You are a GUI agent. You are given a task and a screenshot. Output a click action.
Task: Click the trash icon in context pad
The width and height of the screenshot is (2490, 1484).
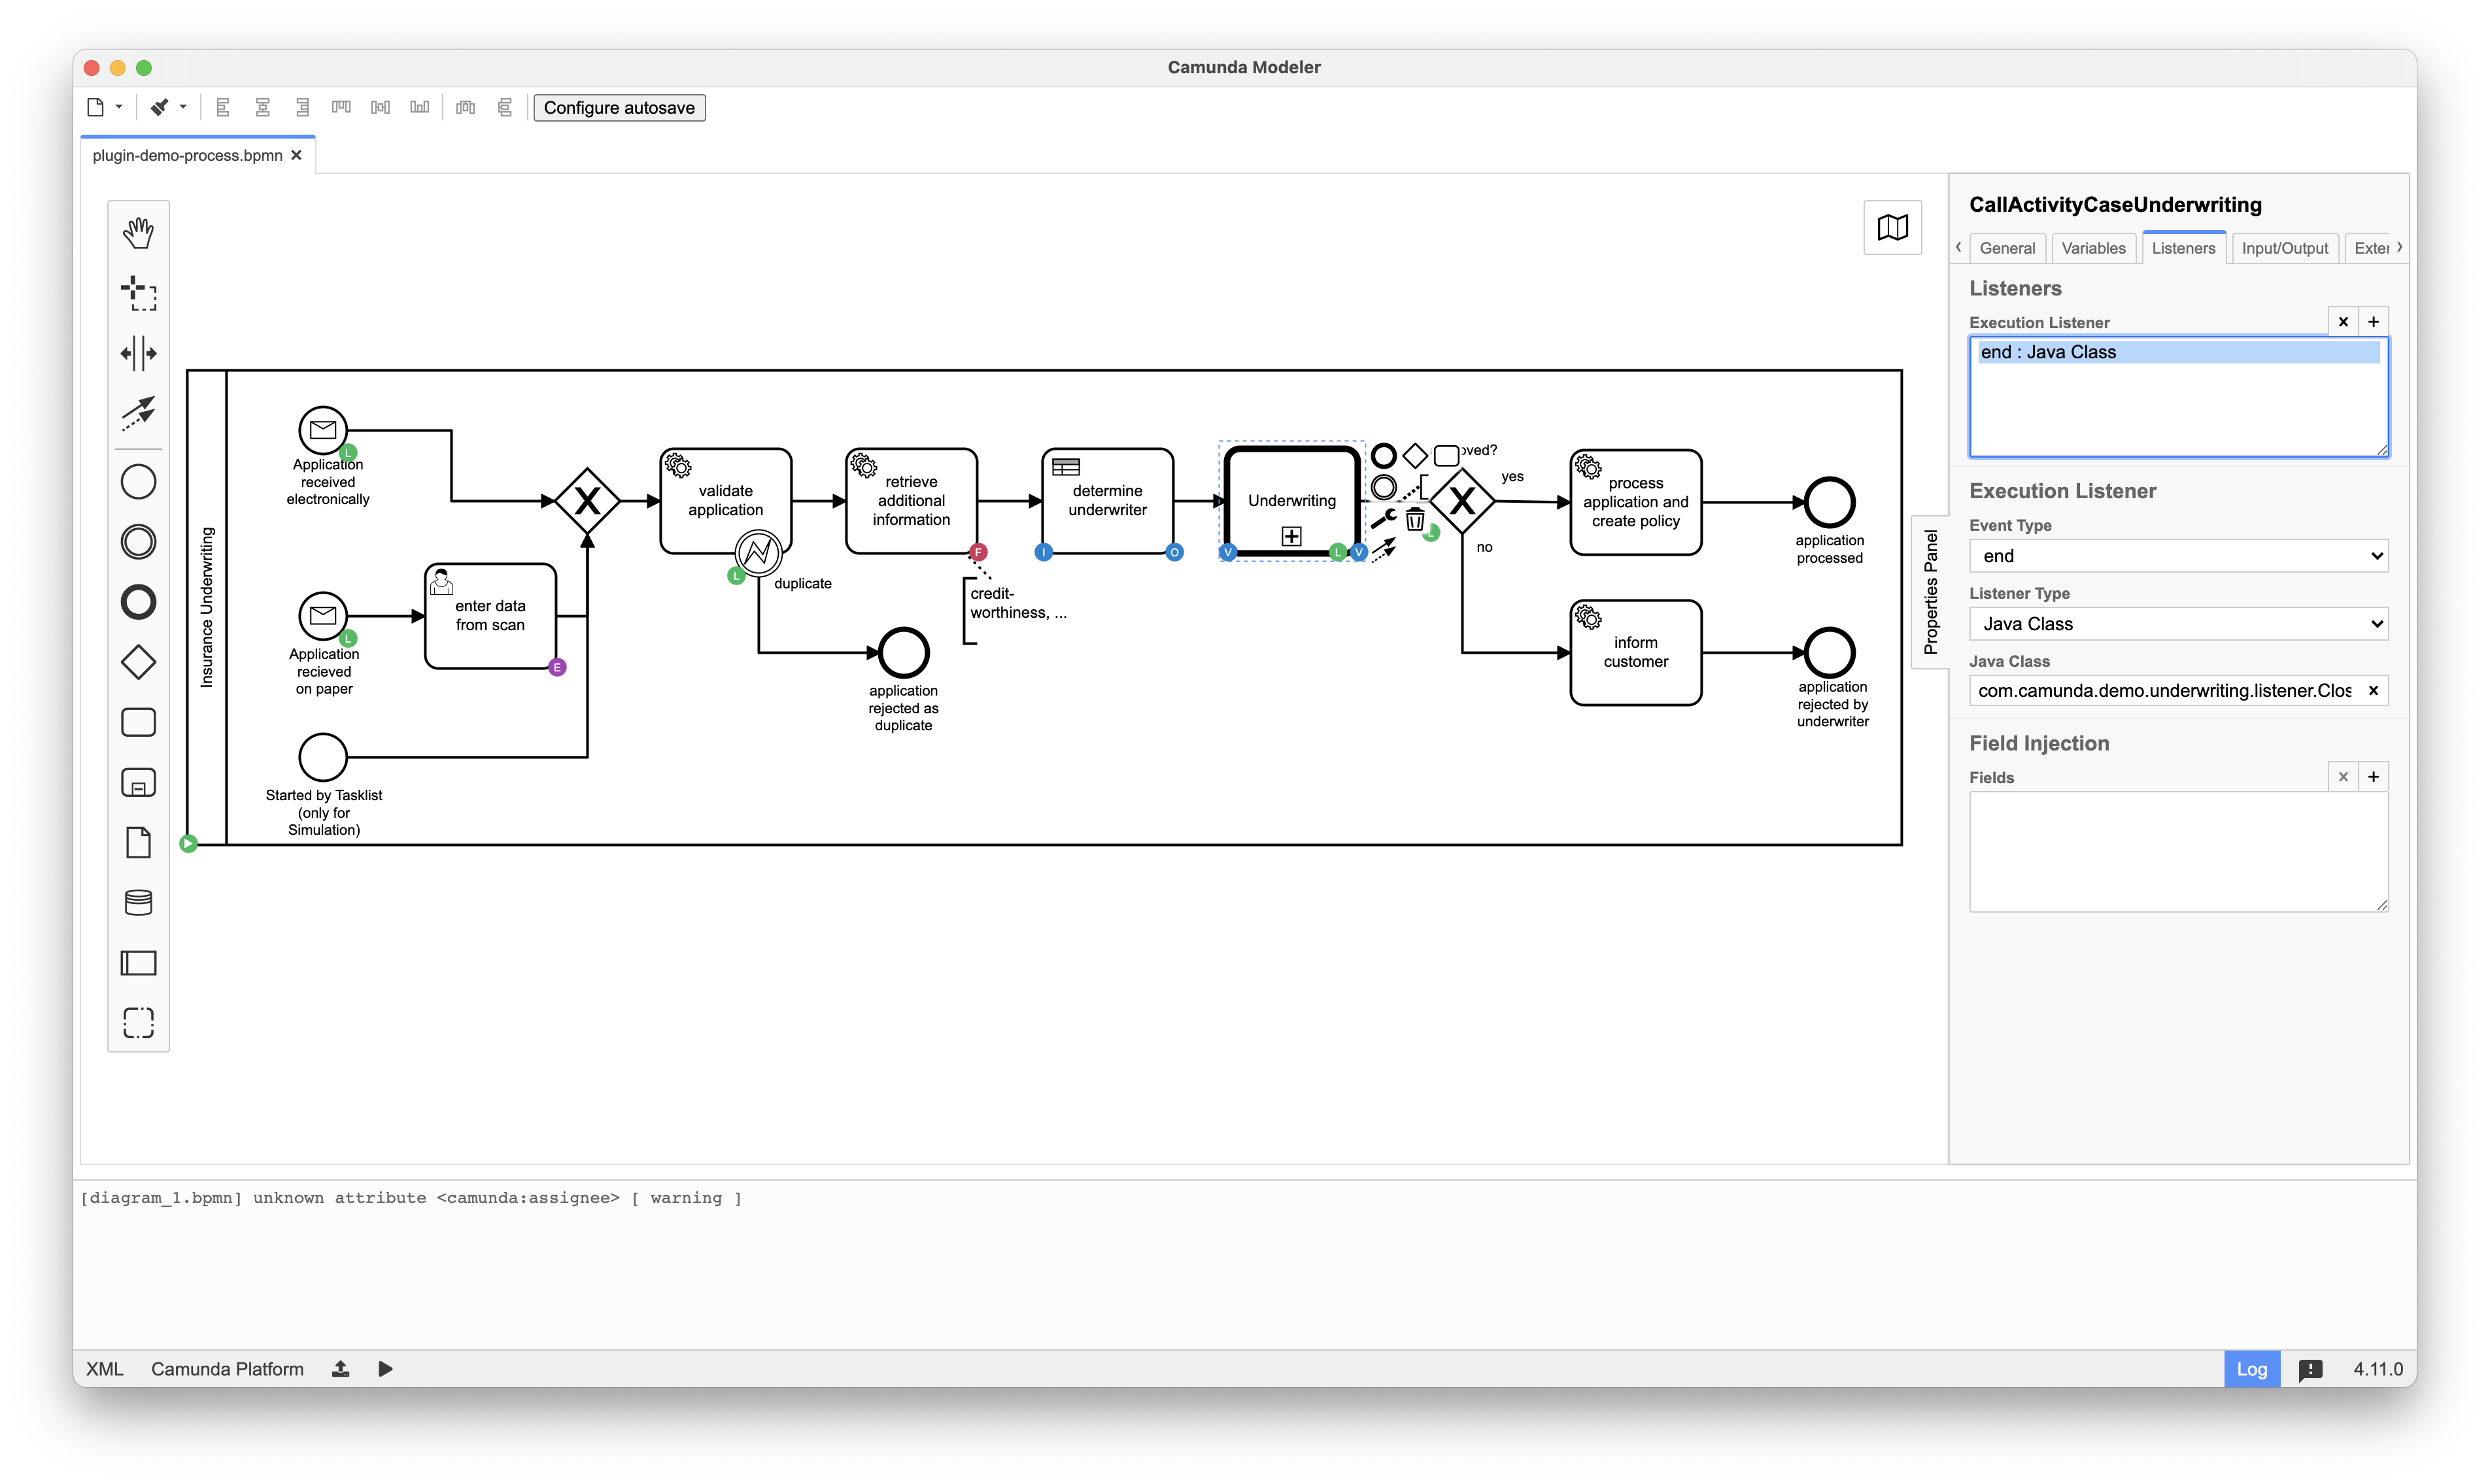pyautogui.click(x=1414, y=519)
